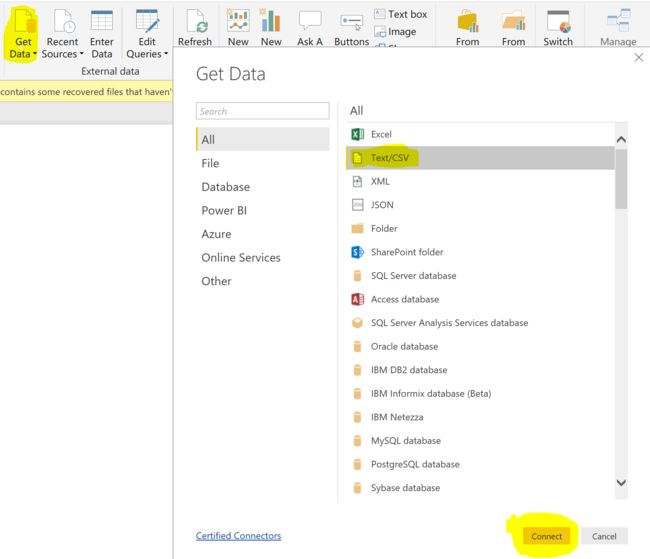
Task: Select the PostgreSQL database source
Action: point(480,464)
